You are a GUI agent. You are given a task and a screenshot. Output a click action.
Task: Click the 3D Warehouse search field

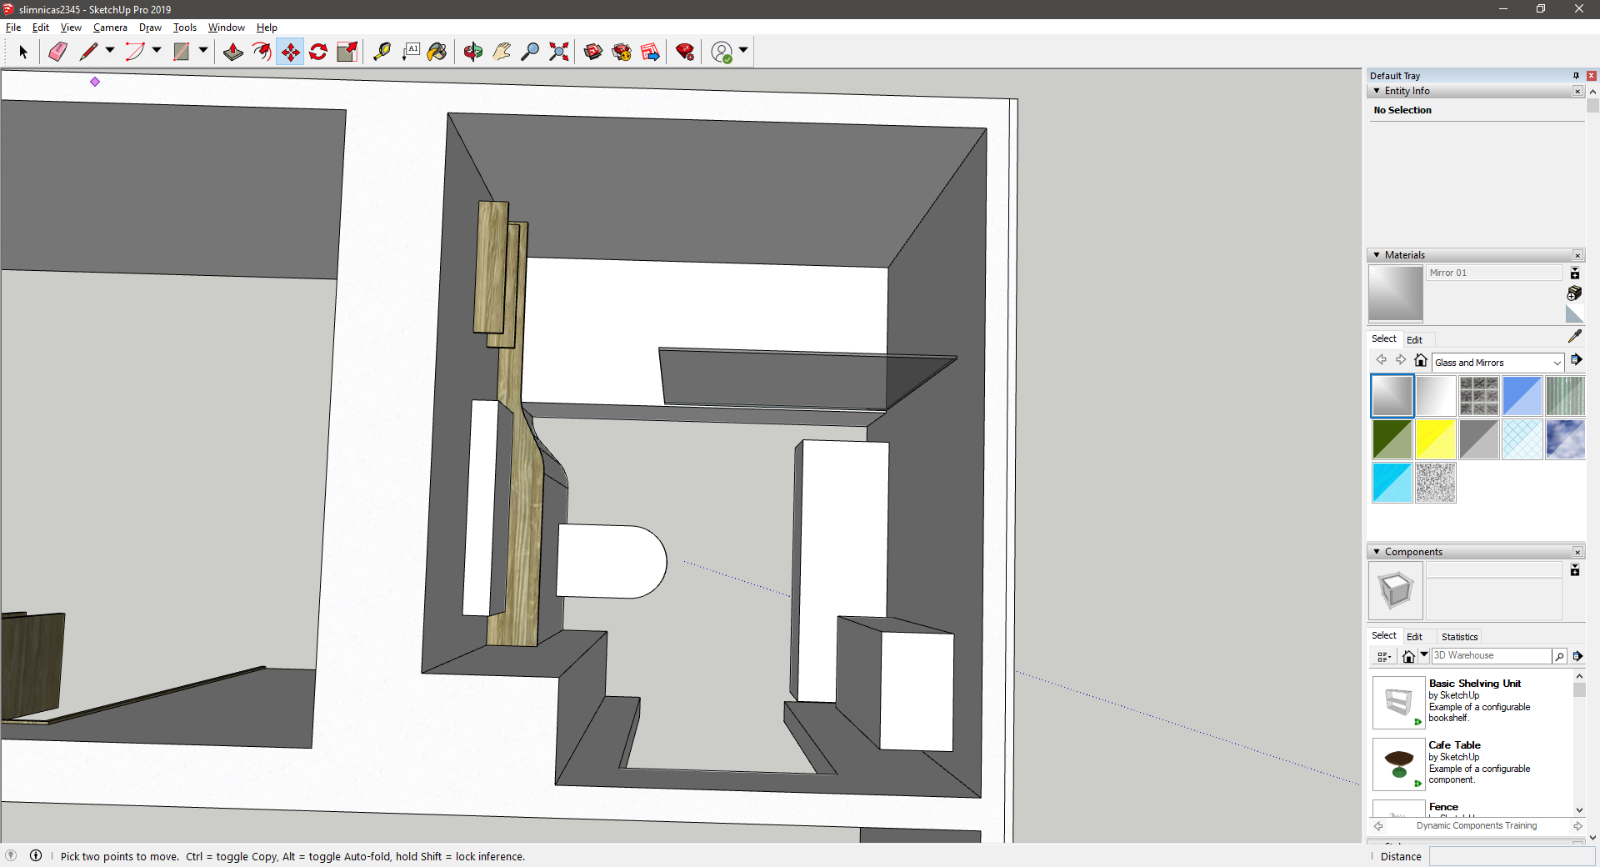coord(1491,656)
